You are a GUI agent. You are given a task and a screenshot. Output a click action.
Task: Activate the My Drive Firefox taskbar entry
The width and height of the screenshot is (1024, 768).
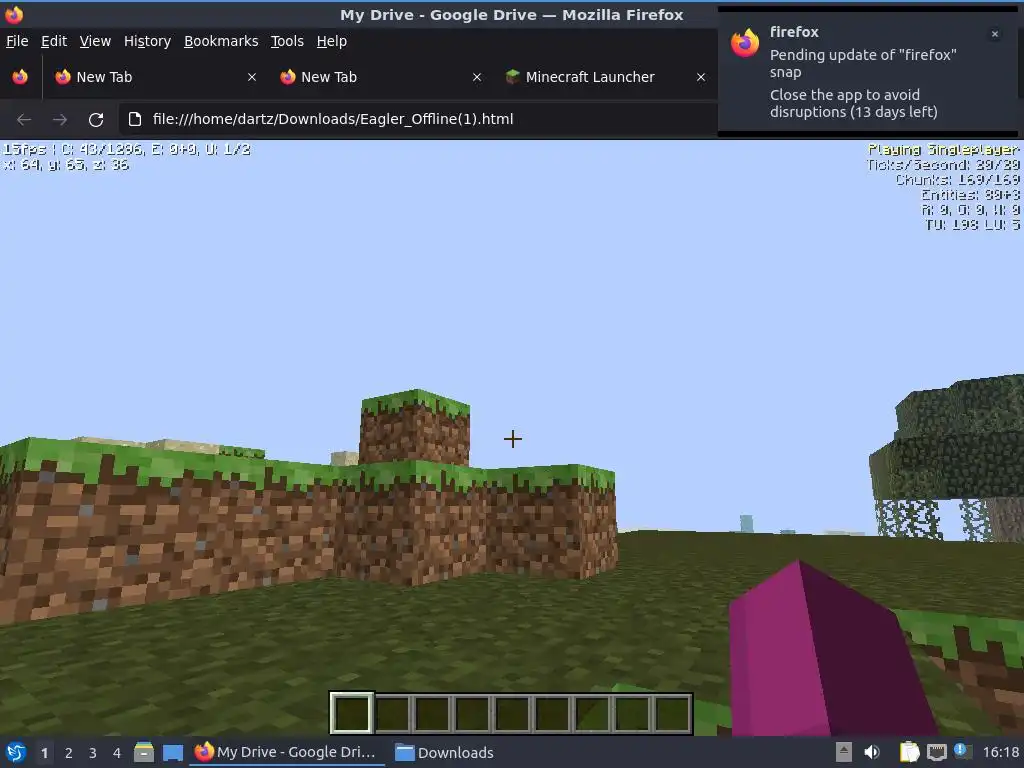point(286,752)
